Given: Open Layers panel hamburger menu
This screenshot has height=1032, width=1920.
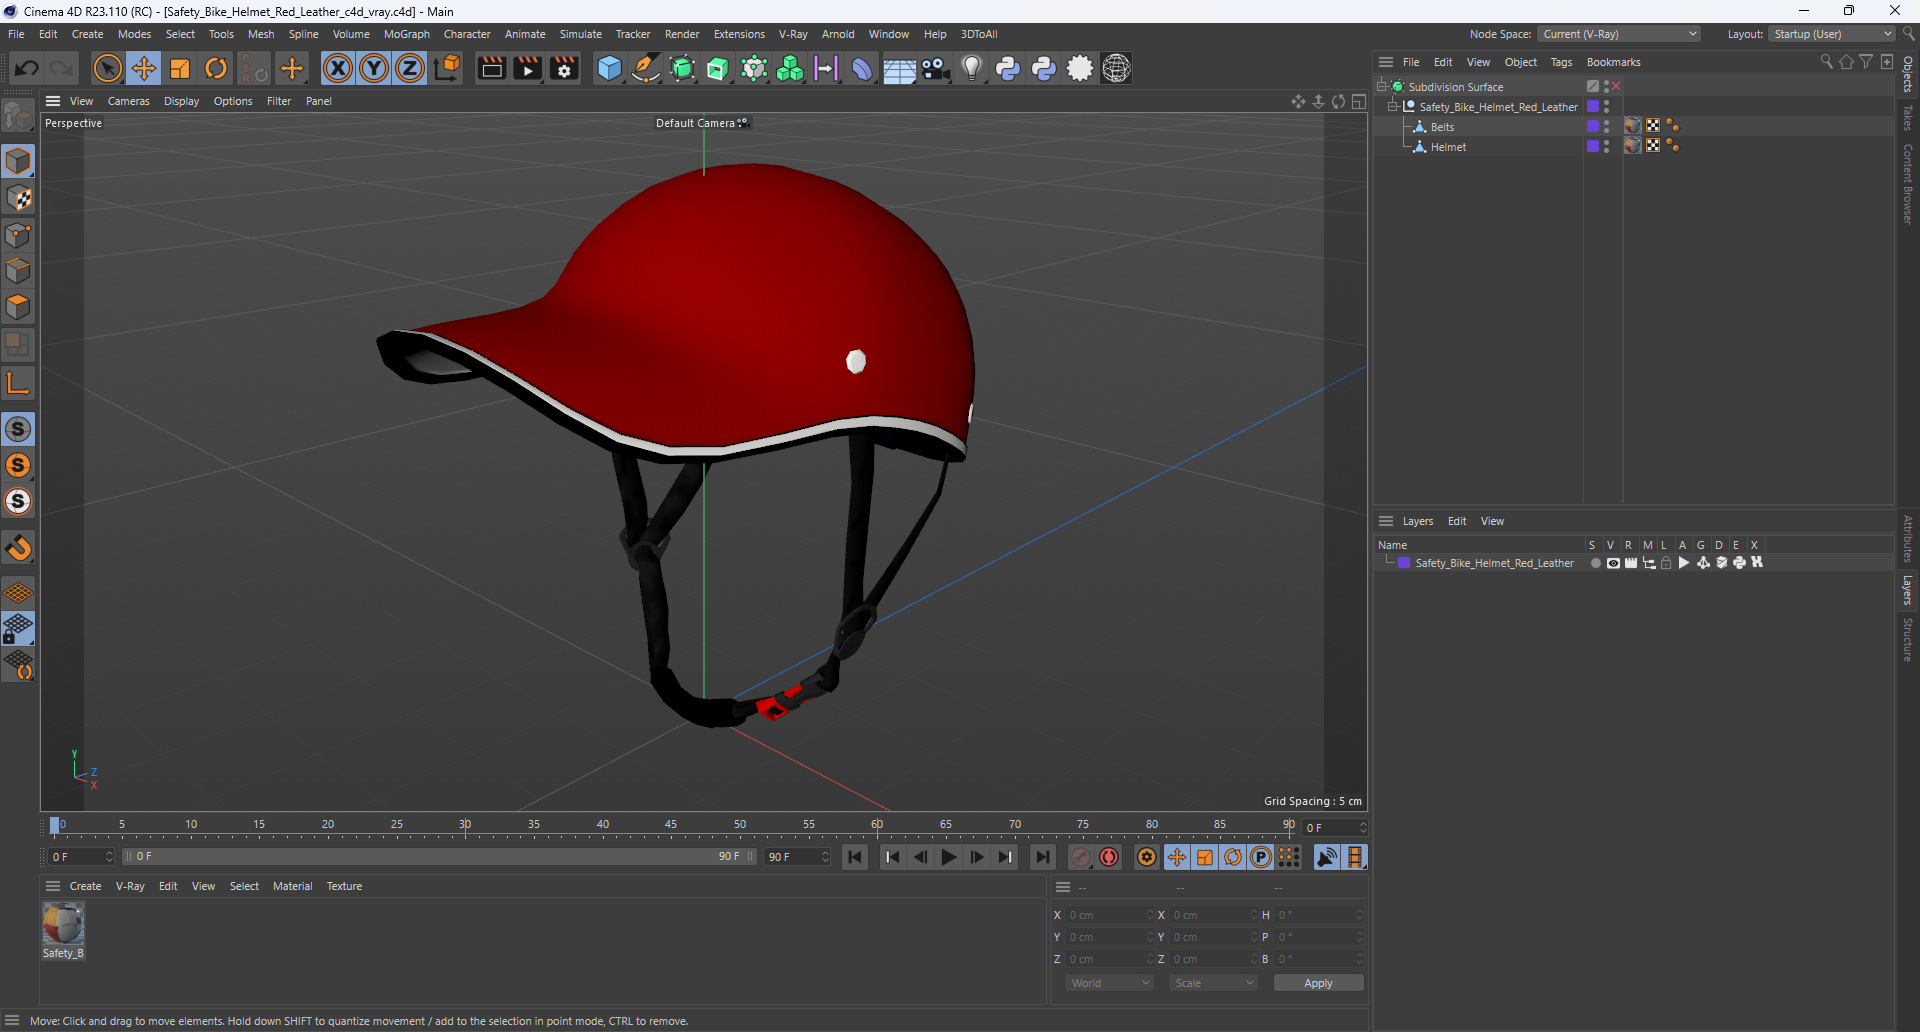Looking at the screenshot, I should tap(1386, 521).
